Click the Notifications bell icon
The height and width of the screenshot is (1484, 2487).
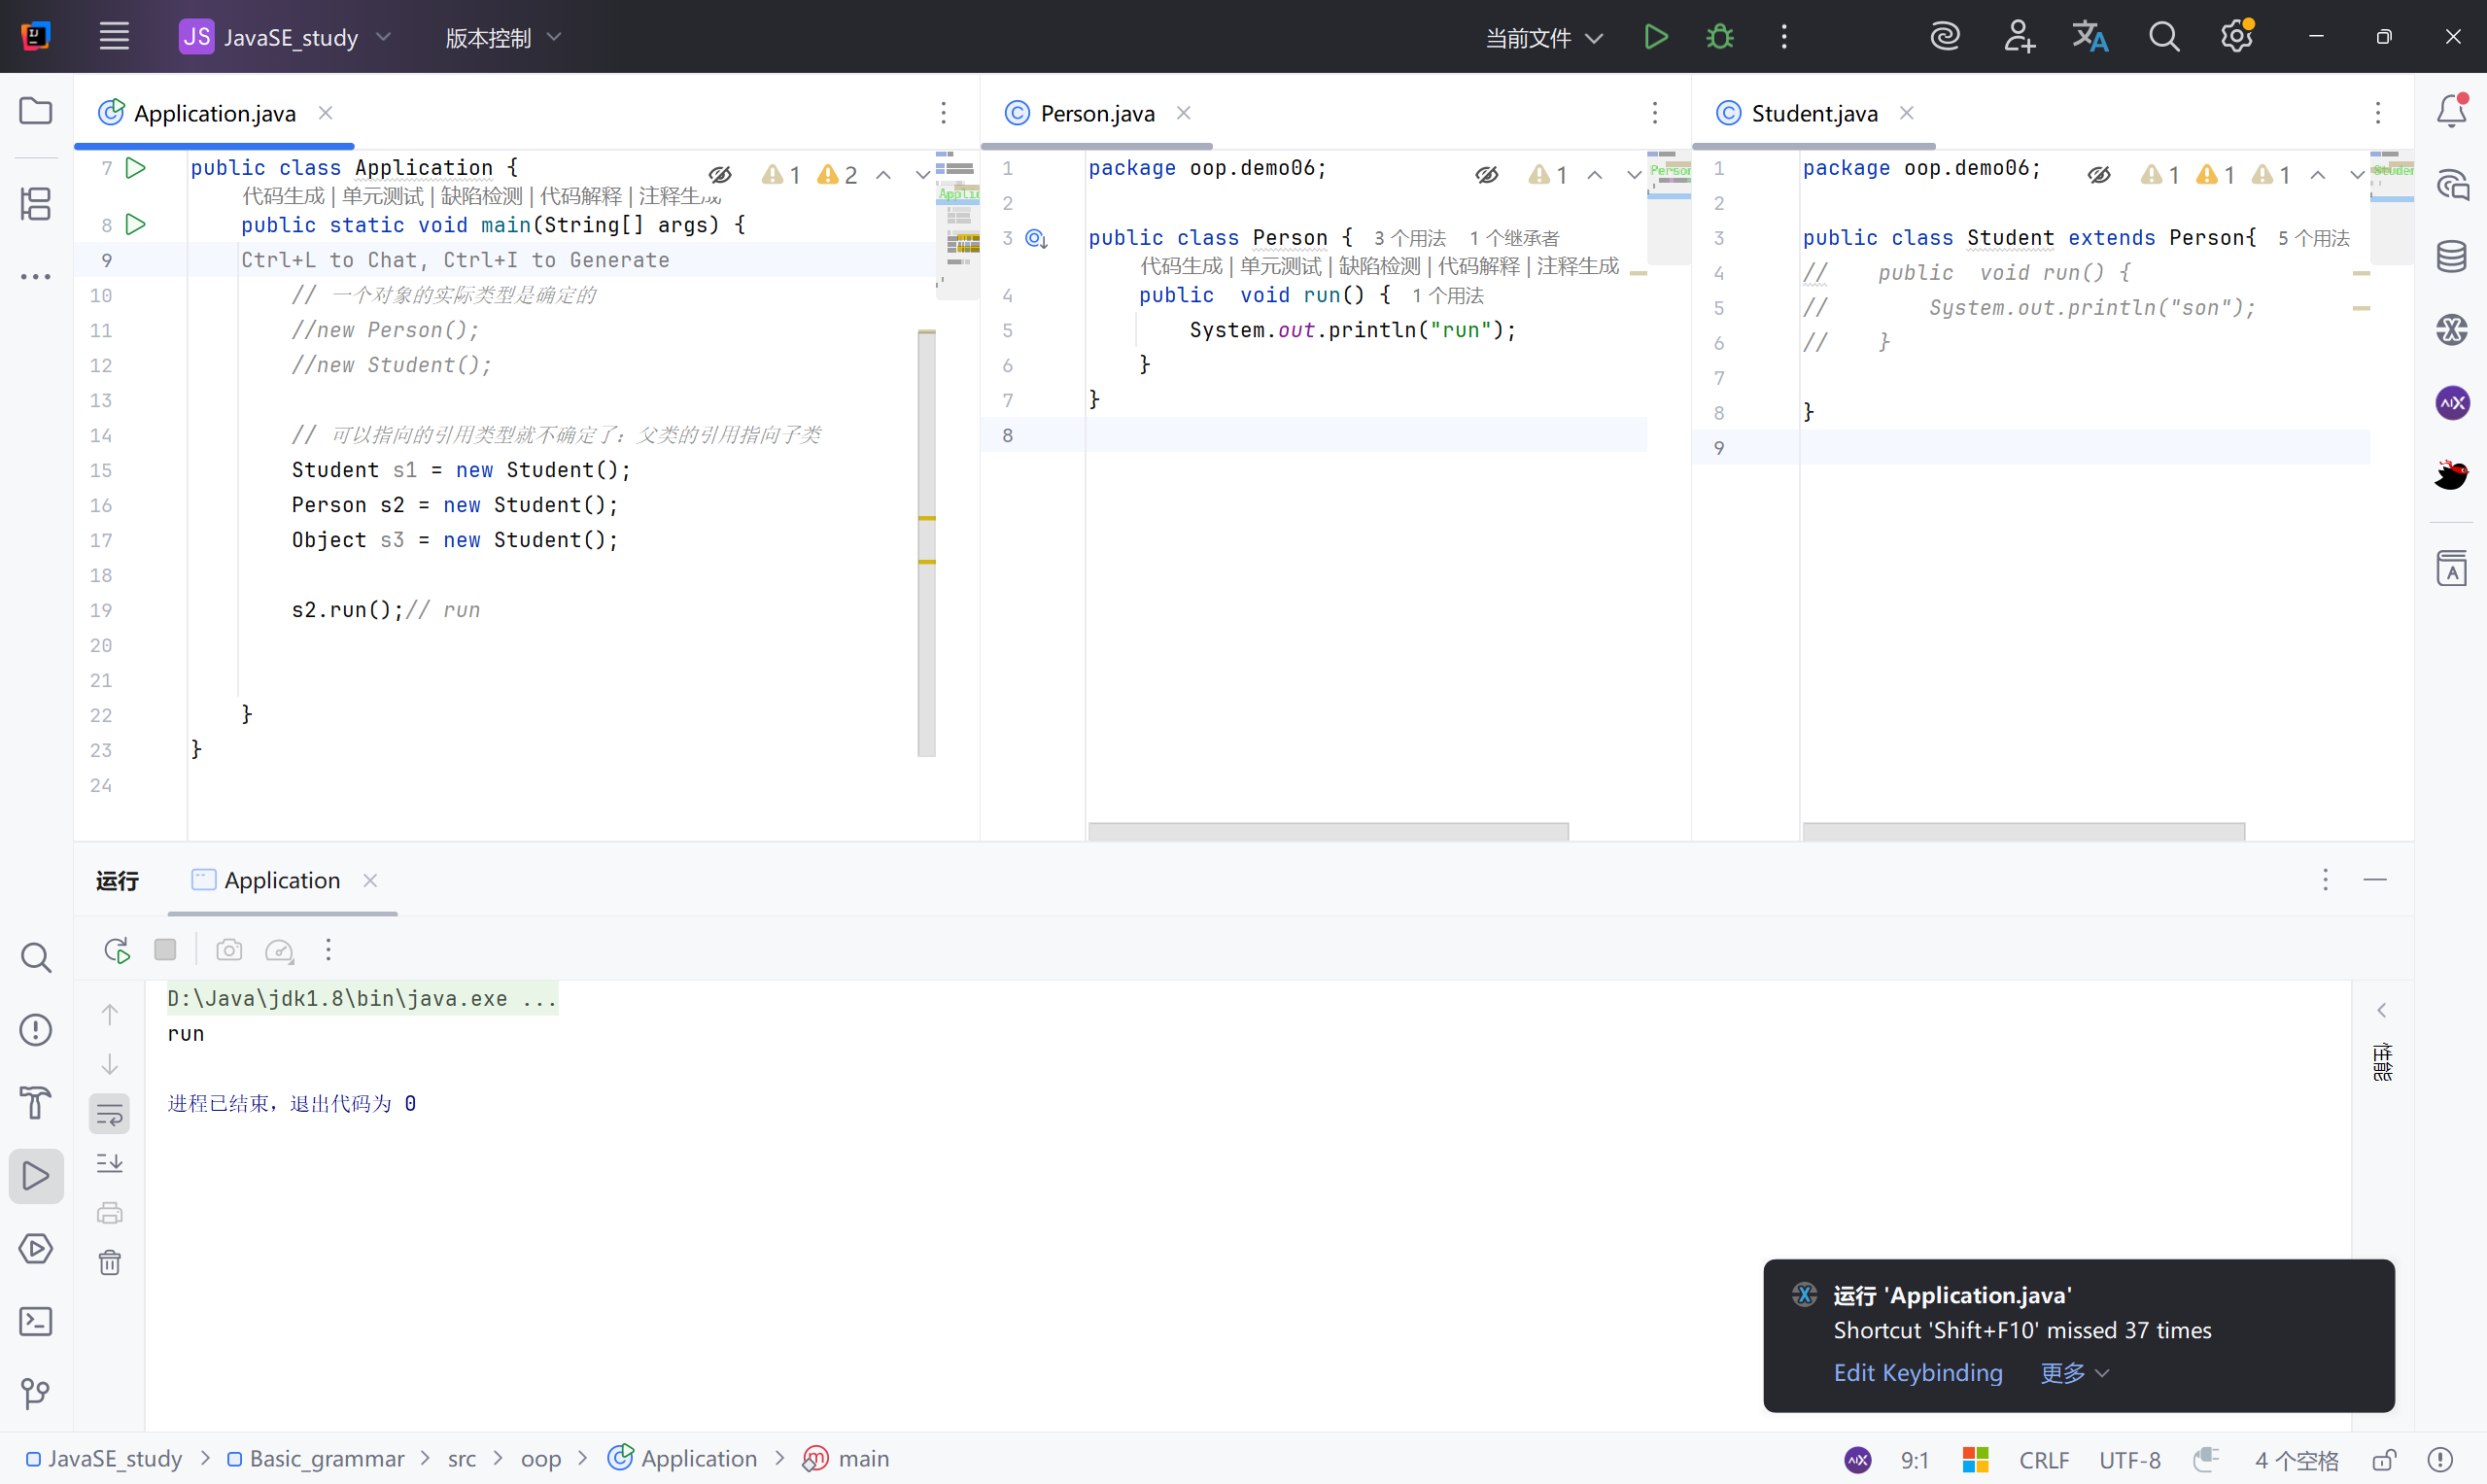coord(2451,110)
